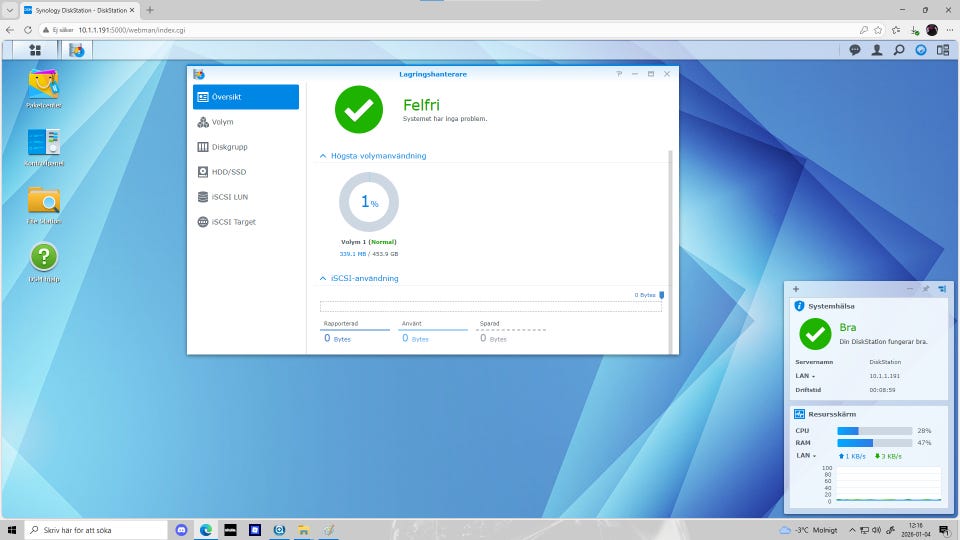The width and height of the screenshot is (960, 540).
Task: Open the iSCSI LUN section
Action: [229, 197]
